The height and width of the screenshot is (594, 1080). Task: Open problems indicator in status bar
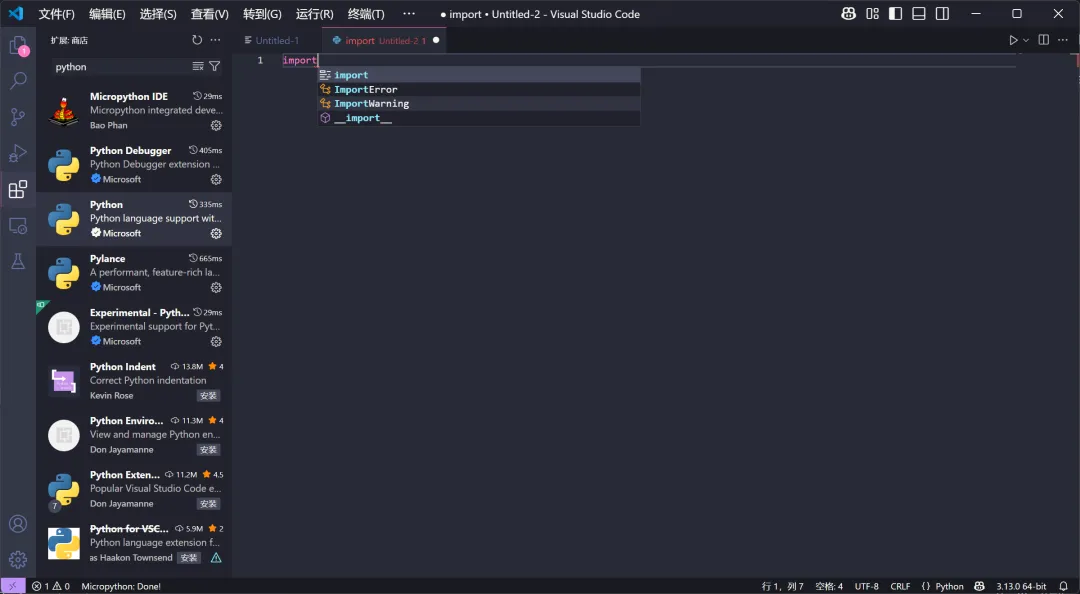point(51,586)
